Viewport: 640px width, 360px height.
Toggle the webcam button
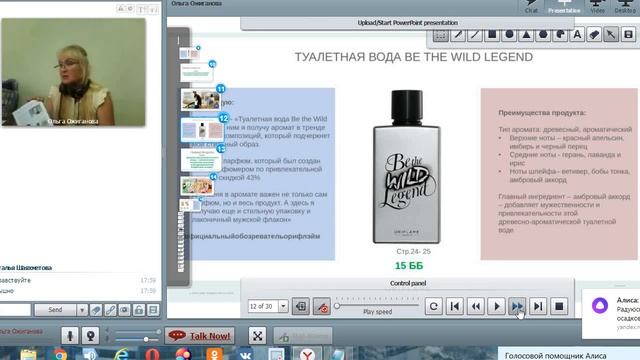point(90,336)
